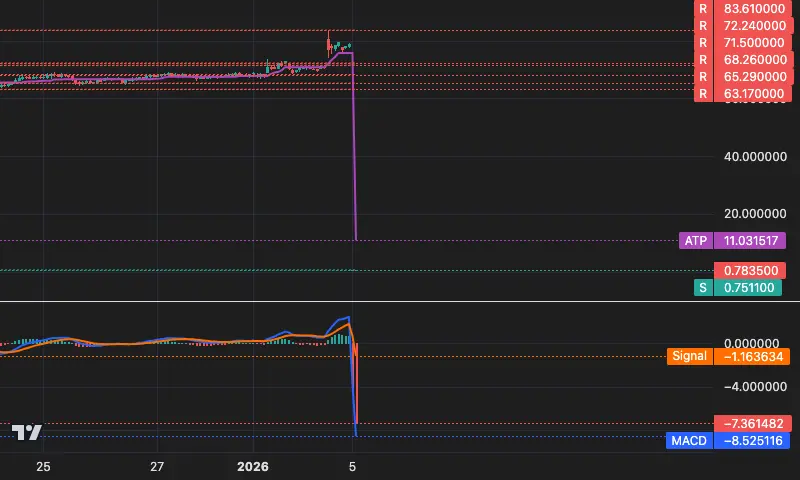
Task: Click the R 72.240000 resistance label
Action: tap(743, 26)
